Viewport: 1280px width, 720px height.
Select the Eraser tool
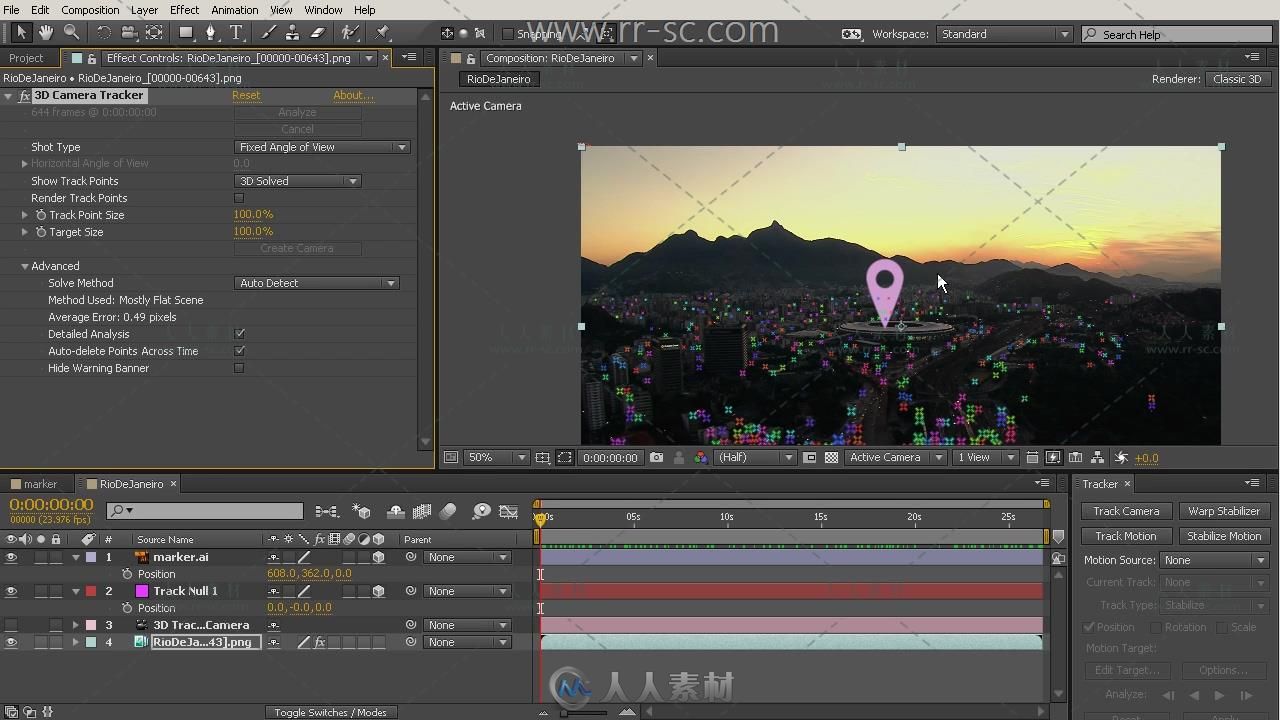pos(318,33)
